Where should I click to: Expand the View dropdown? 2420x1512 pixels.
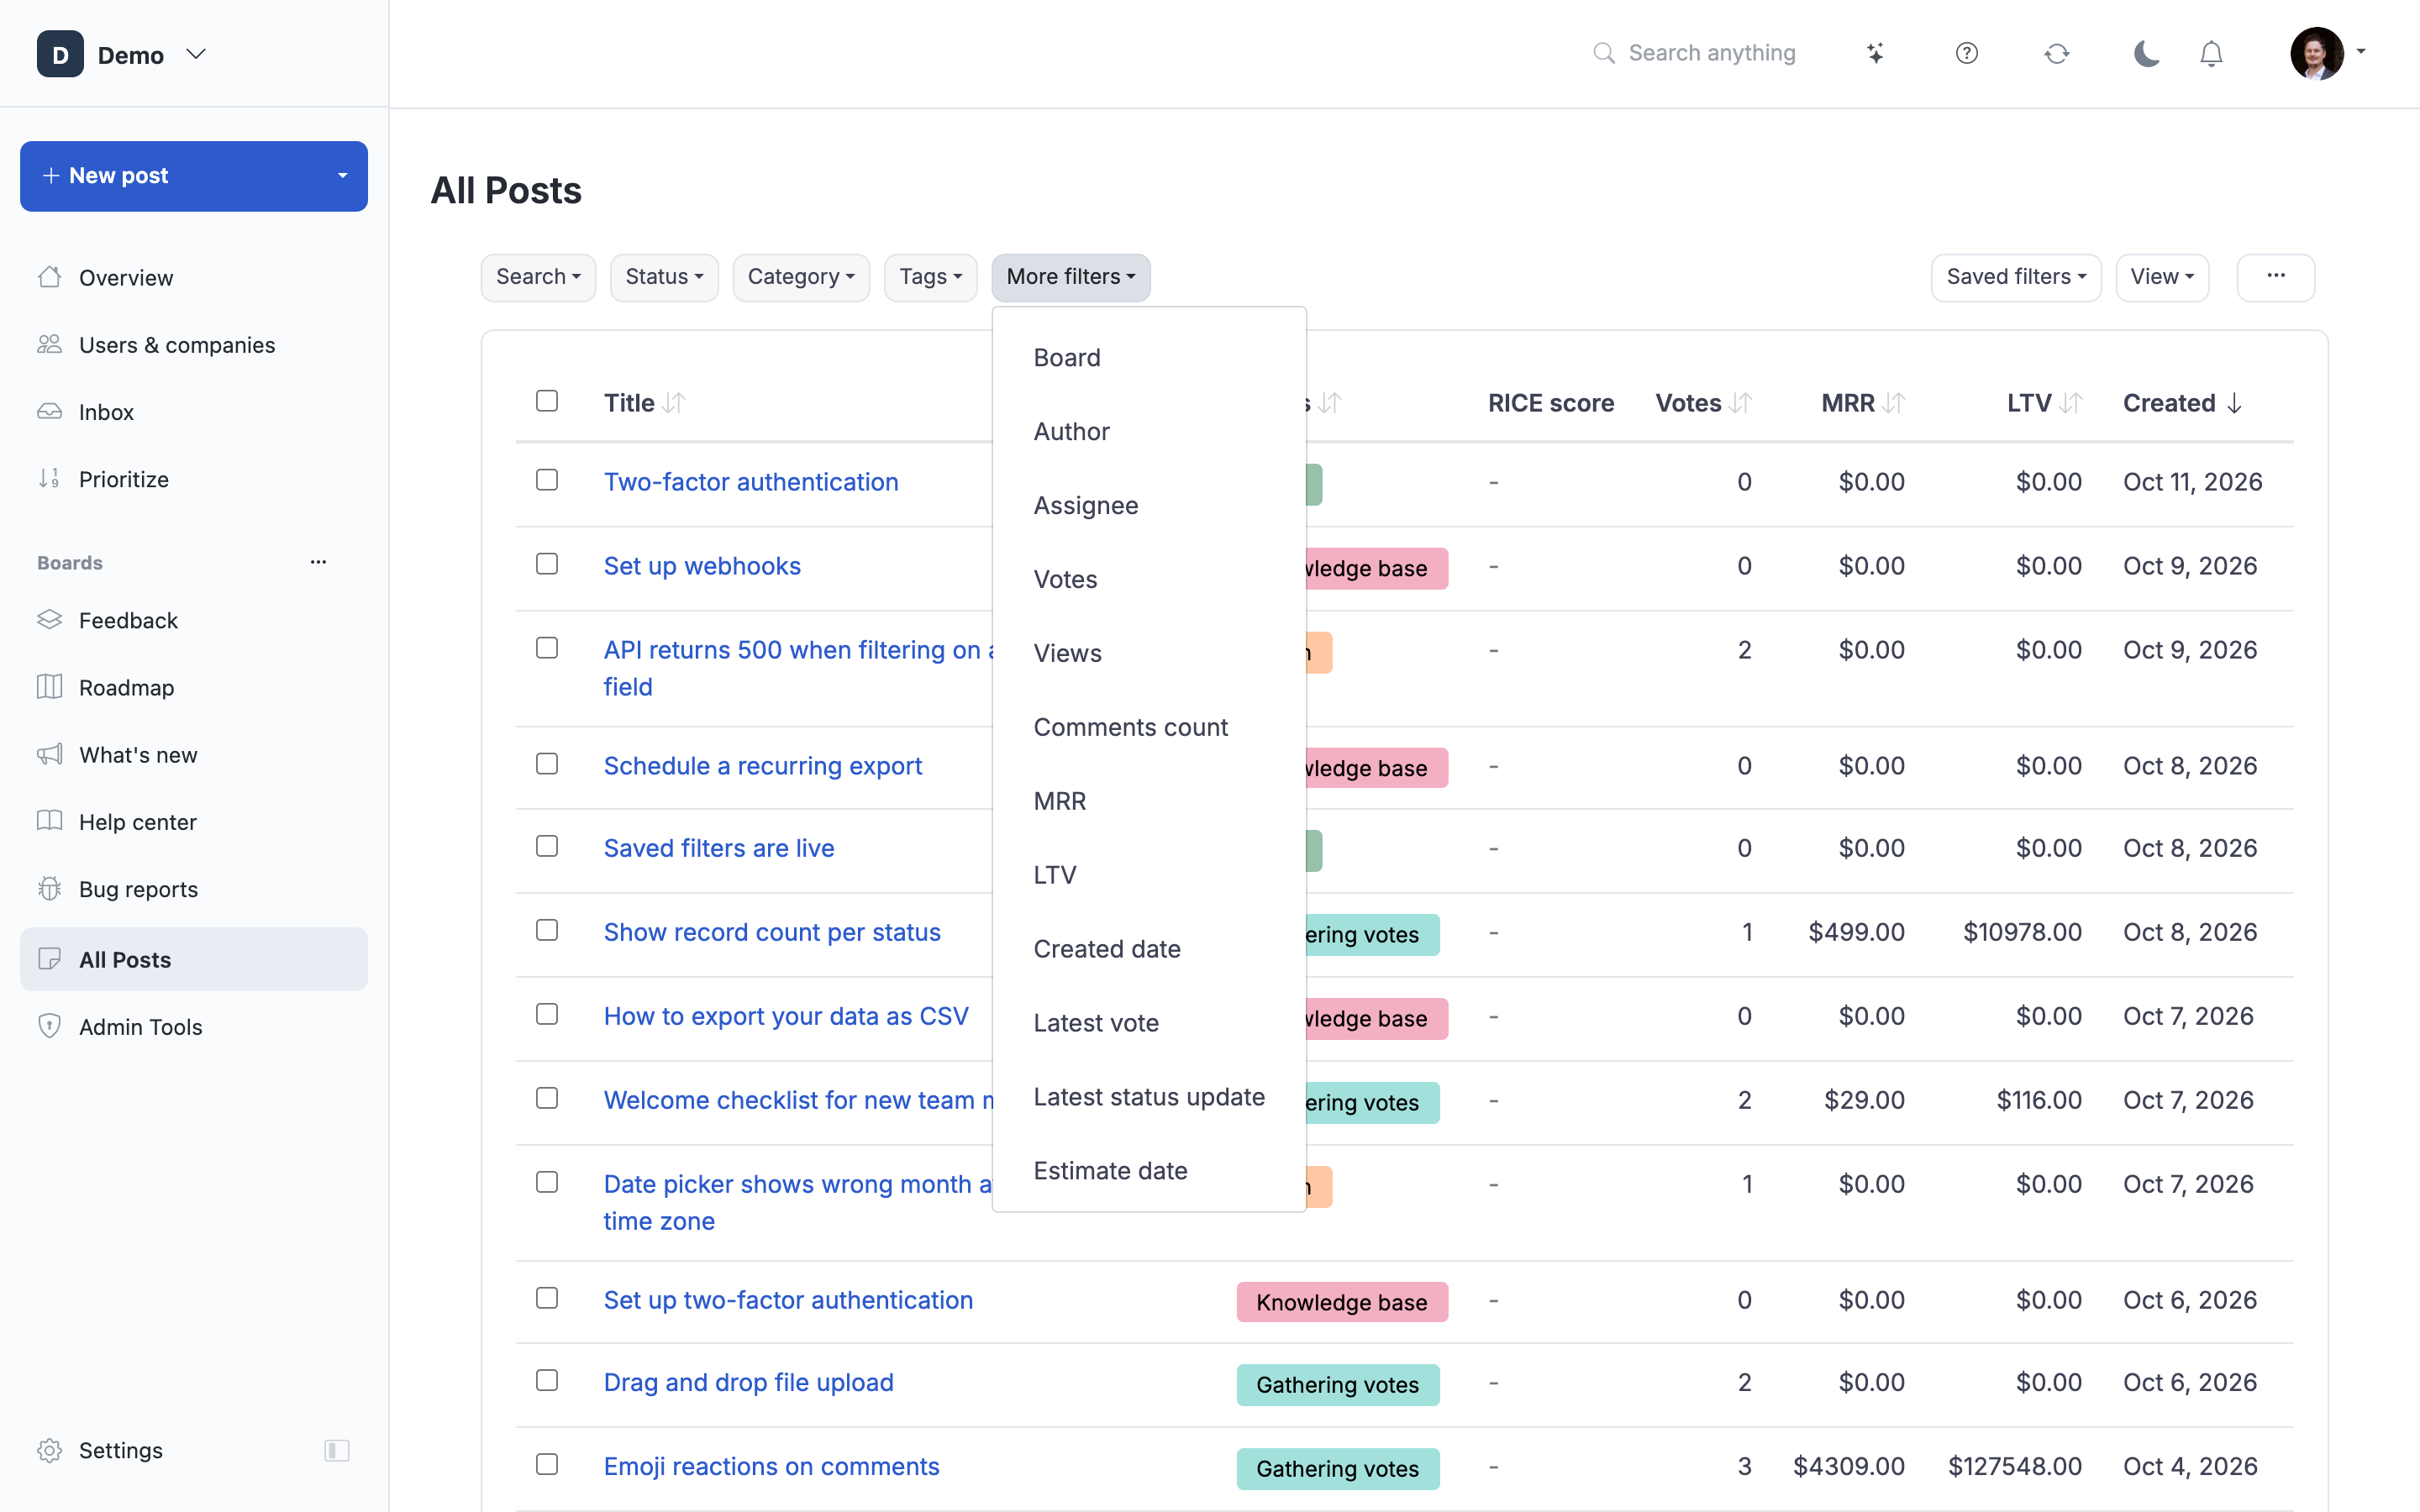click(2162, 277)
